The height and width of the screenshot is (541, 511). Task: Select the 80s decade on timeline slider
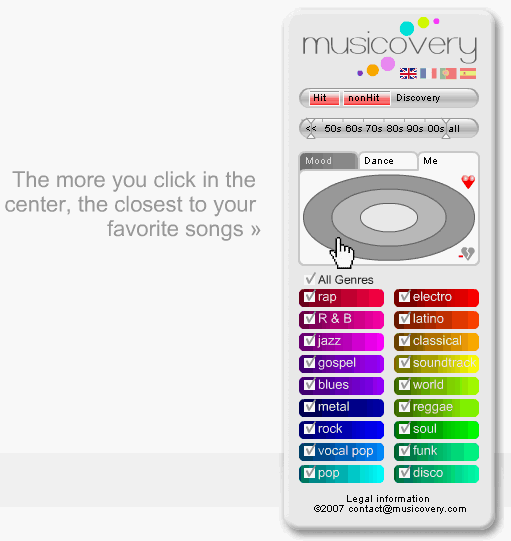[395, 129]
